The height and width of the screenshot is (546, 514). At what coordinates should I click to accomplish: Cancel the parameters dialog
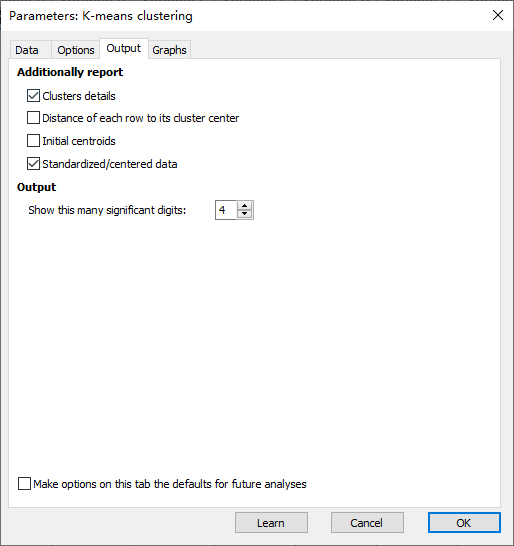[367, 523]
